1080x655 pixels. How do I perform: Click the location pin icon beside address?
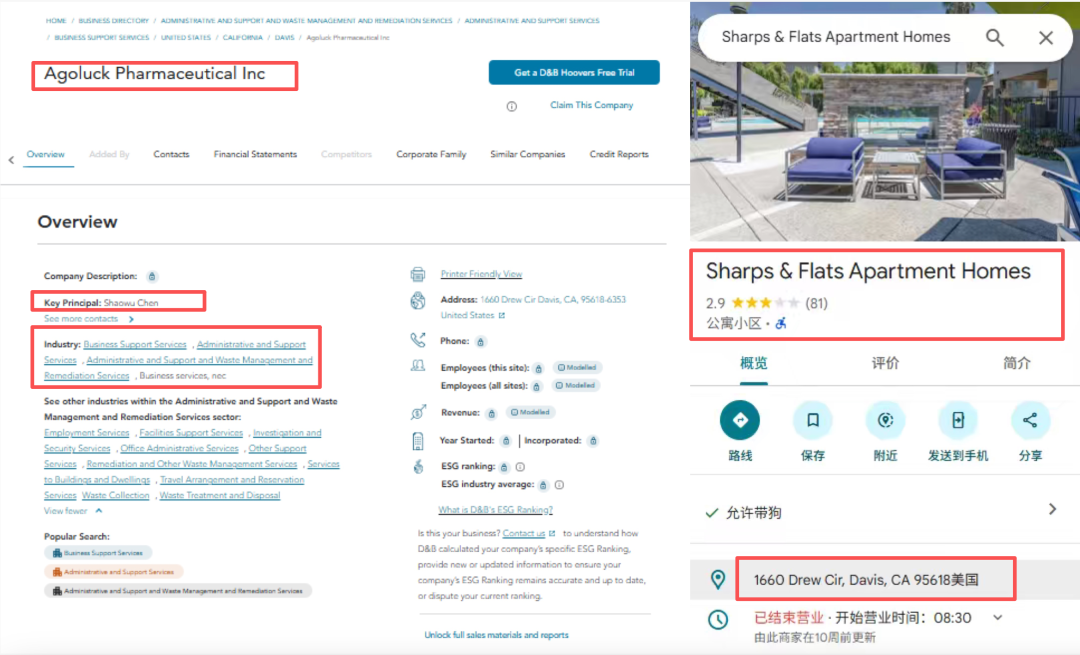pos(718,580)
